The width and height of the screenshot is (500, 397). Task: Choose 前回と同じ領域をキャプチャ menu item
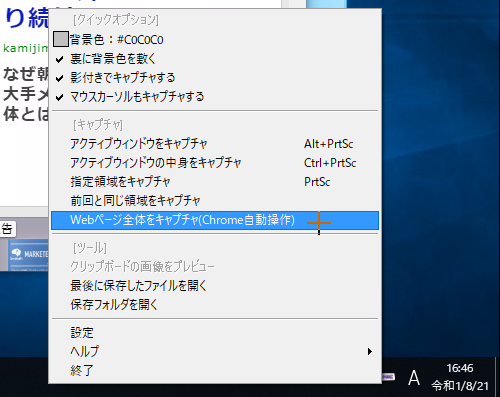pyautogui.click(x=215, y=201)
